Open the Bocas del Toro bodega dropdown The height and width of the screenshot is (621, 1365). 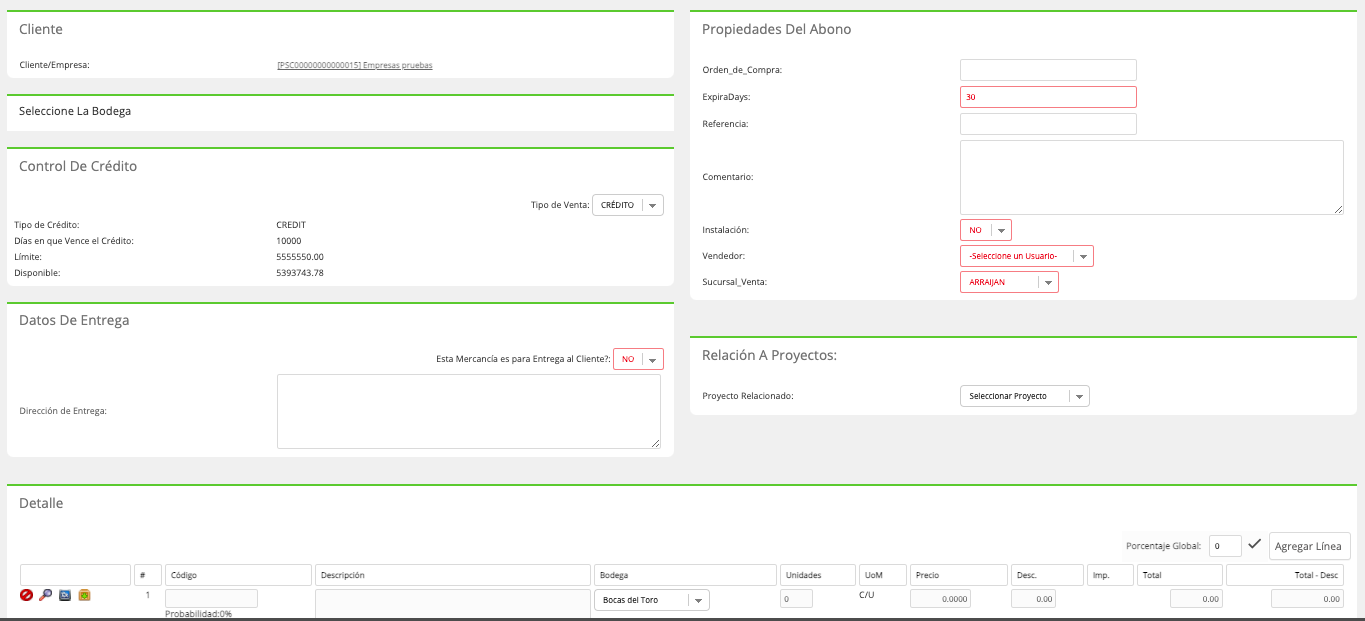pyautogui.click(x=651, y=600)
